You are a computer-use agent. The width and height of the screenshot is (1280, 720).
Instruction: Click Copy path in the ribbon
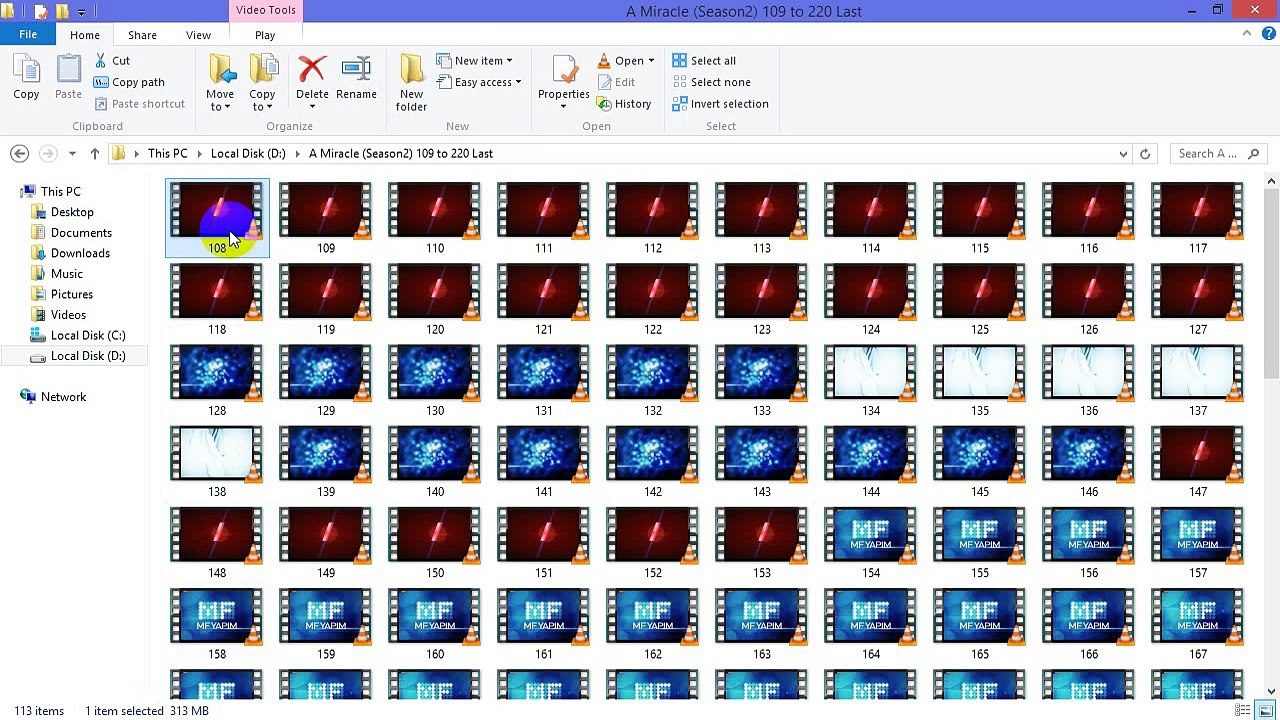click(129, 82)
